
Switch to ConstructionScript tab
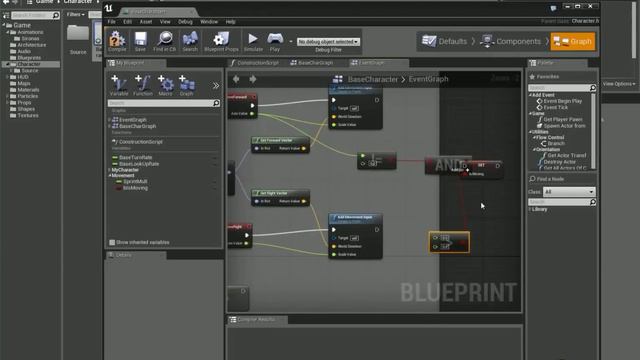[256, 63]
